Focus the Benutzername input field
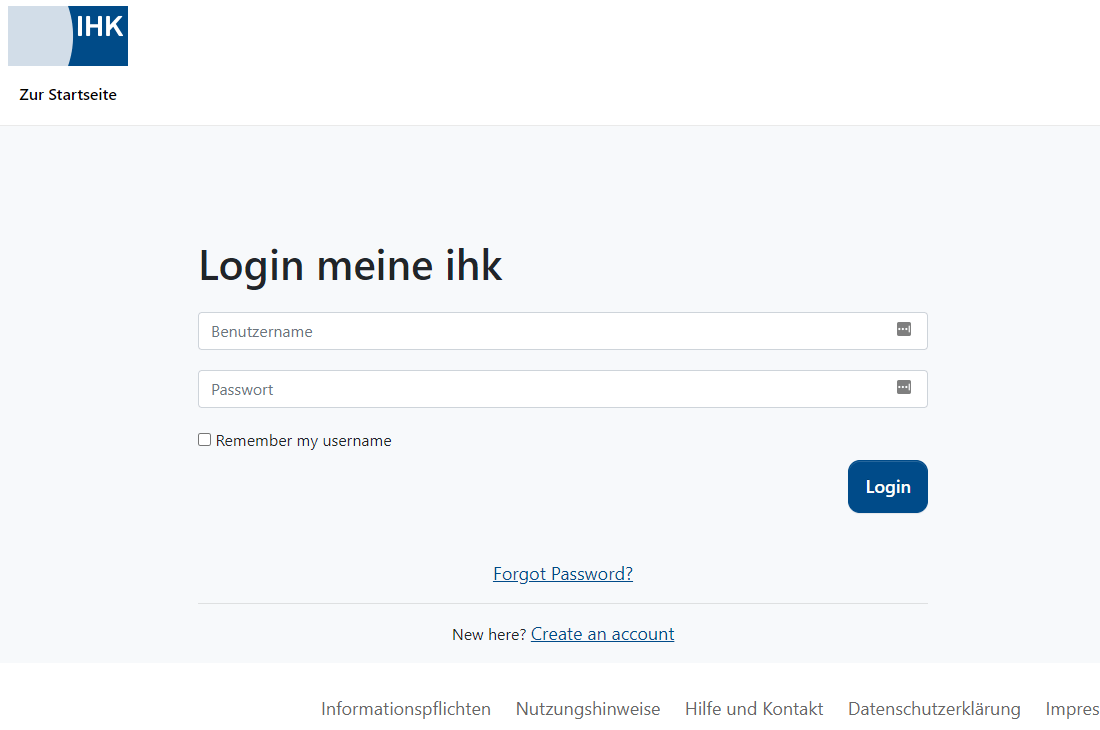This screenshot has width=1100, height=730. pos(563,331)
